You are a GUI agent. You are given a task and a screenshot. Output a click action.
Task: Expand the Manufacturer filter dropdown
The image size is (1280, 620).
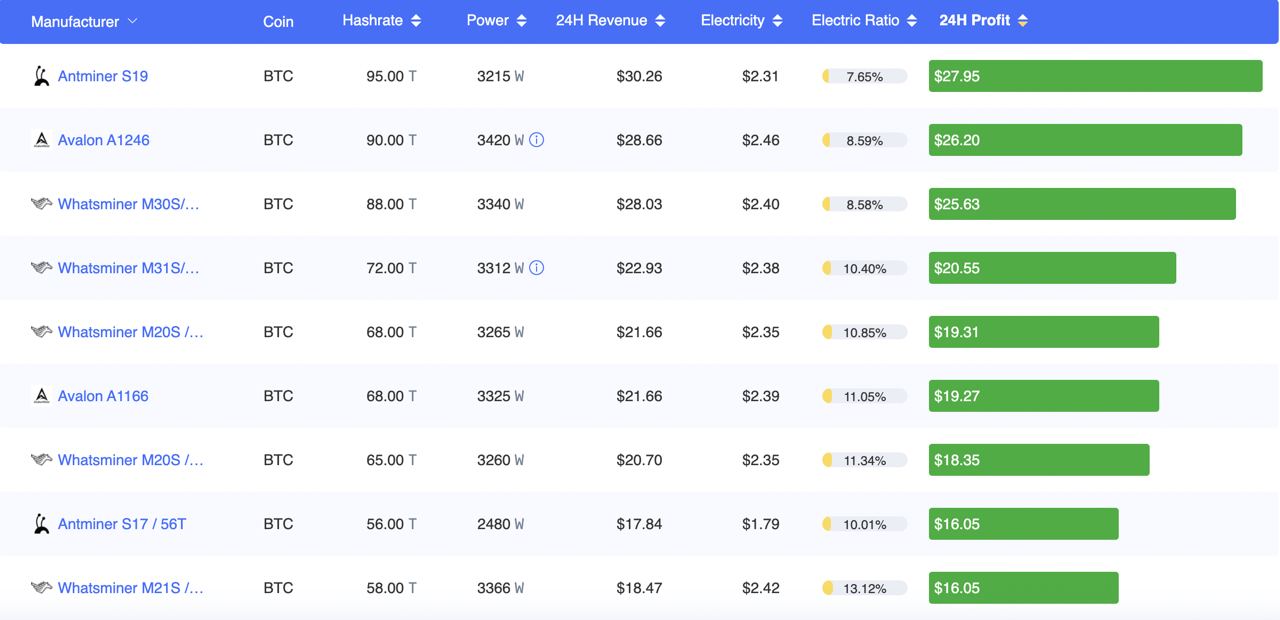133,21
